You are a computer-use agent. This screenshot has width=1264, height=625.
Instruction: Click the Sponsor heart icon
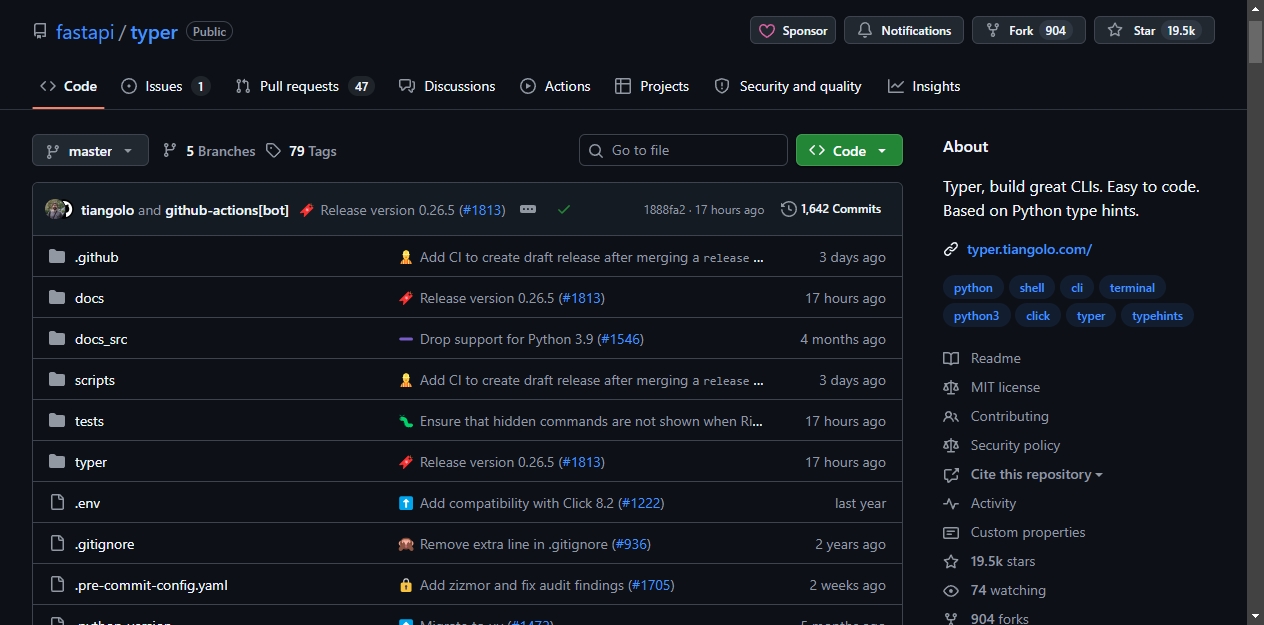click(x=767, y=31)
